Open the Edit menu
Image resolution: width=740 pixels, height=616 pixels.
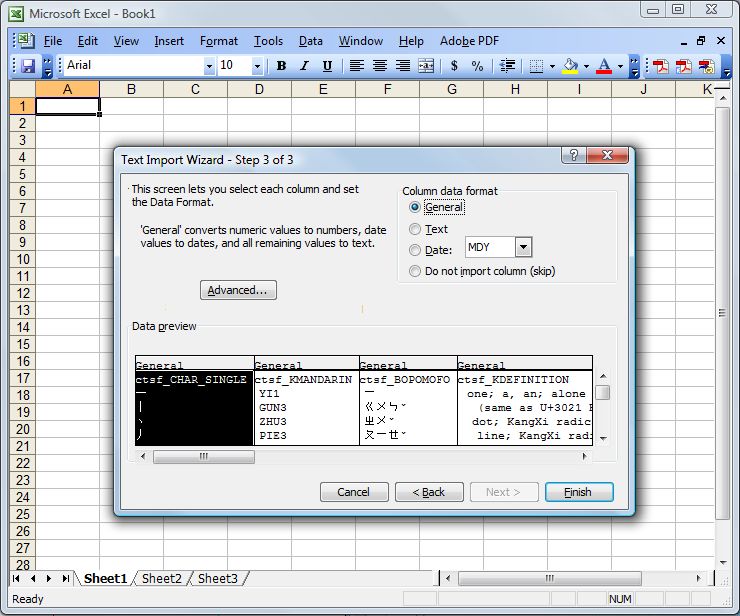pyautogui.click(x=88, y=41)
